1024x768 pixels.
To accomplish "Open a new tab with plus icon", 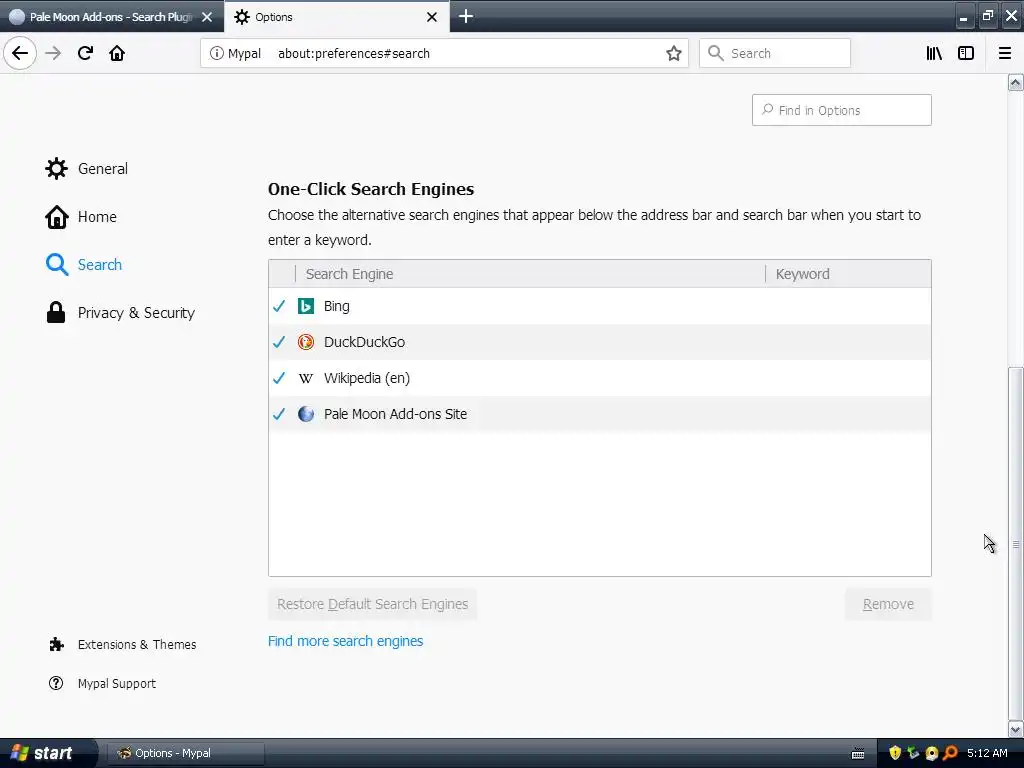I will click(466, 16).
